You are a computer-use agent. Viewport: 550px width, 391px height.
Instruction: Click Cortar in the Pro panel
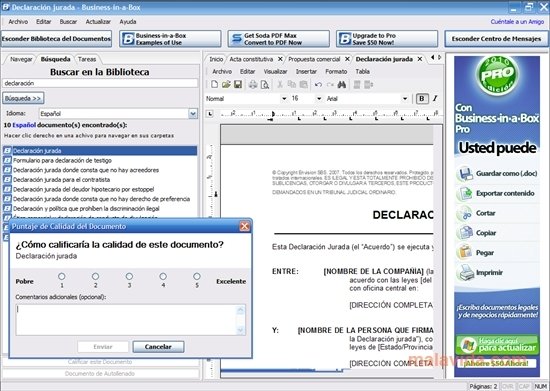click(x=477, y=213)
